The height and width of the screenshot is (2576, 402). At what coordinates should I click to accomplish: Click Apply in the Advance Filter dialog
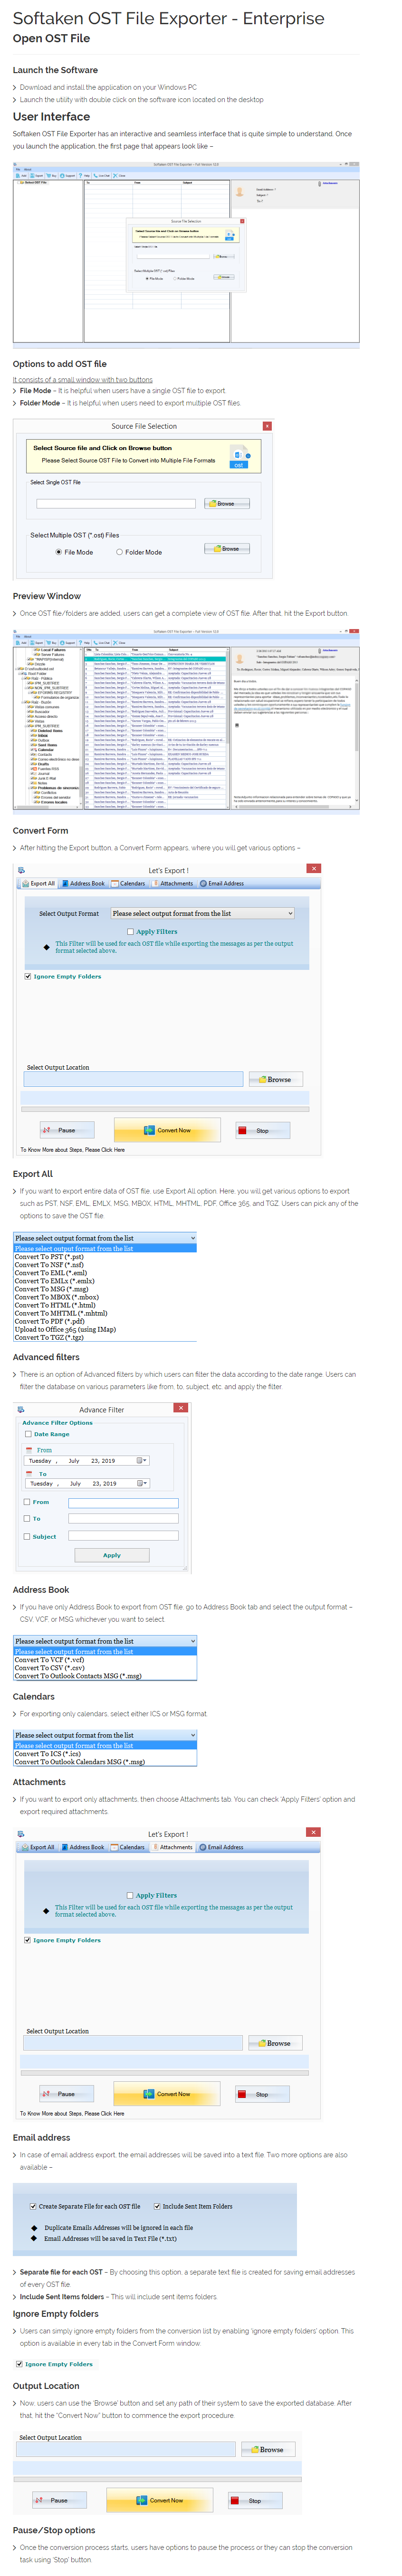[x=112, y=1555]
